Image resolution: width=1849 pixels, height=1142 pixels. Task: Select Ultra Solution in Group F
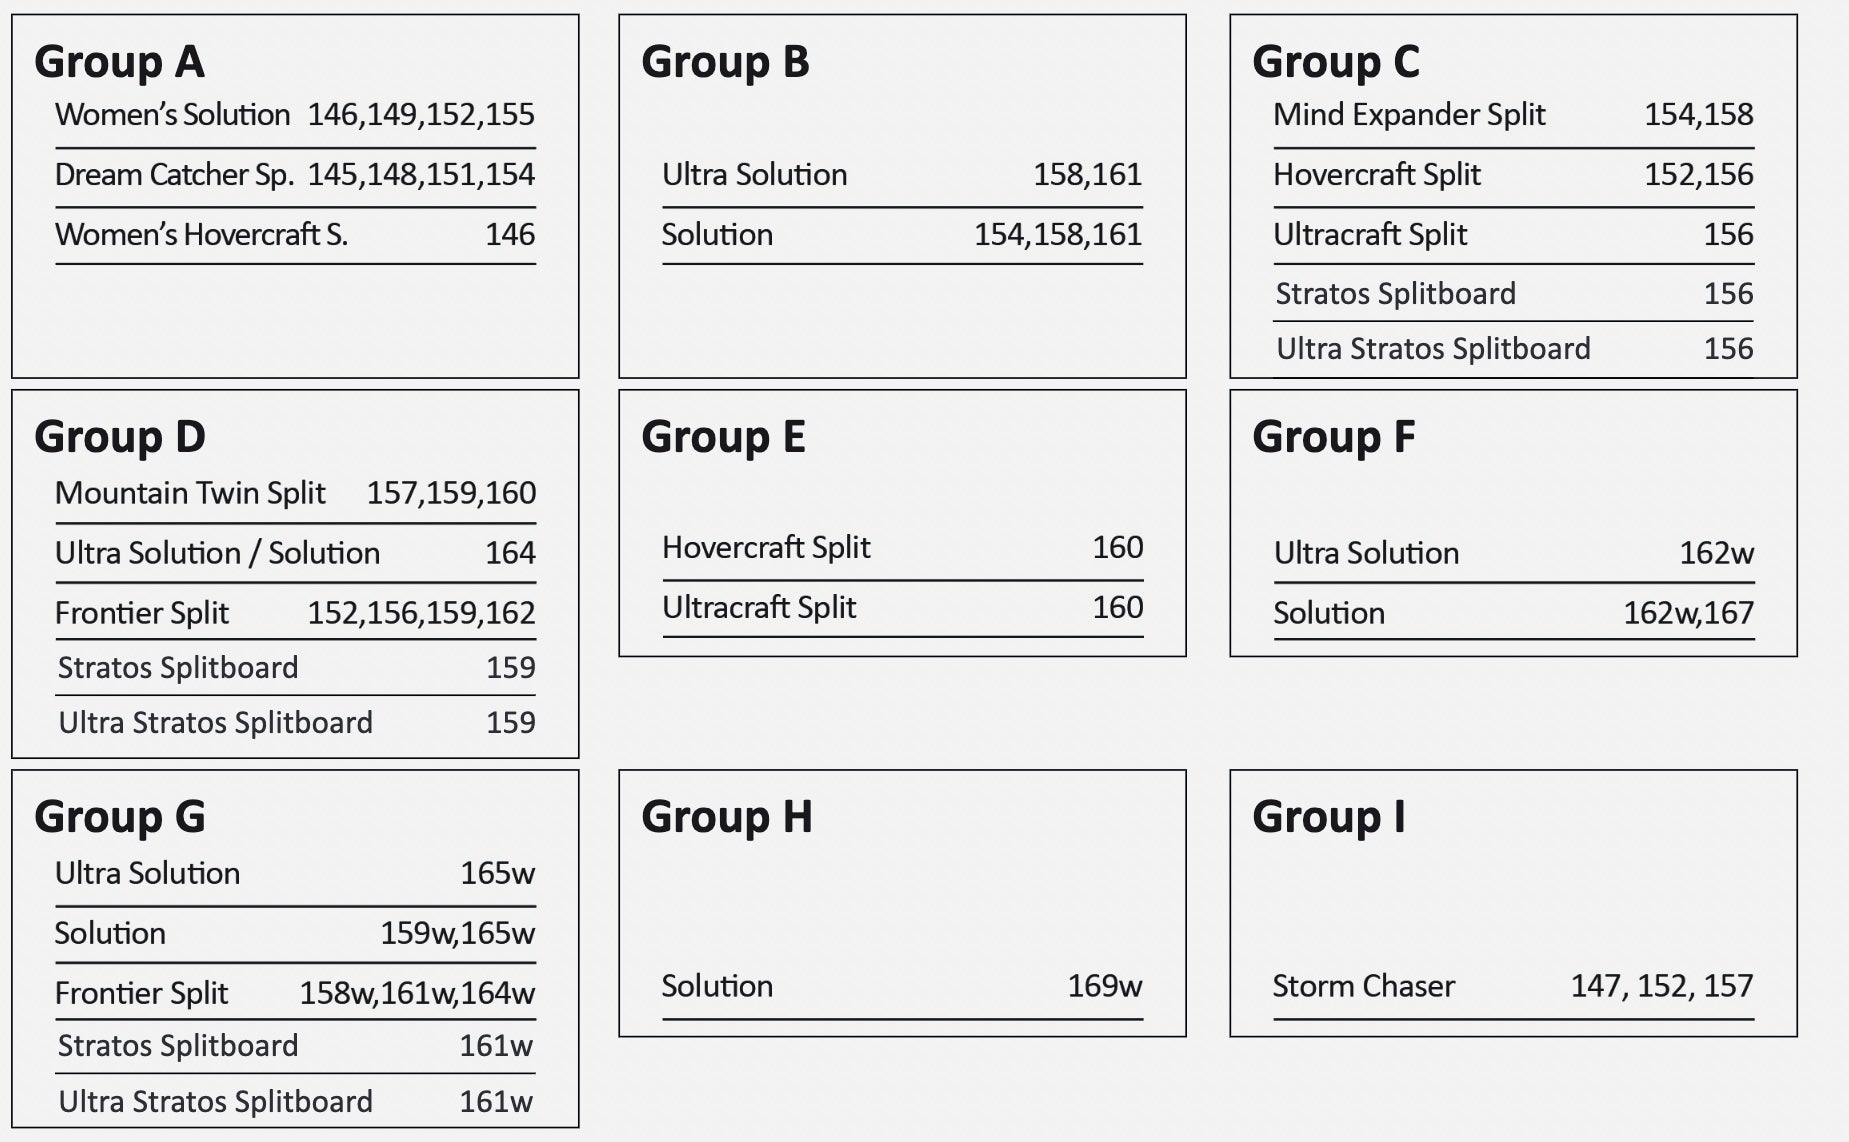tap(1366, 553)
